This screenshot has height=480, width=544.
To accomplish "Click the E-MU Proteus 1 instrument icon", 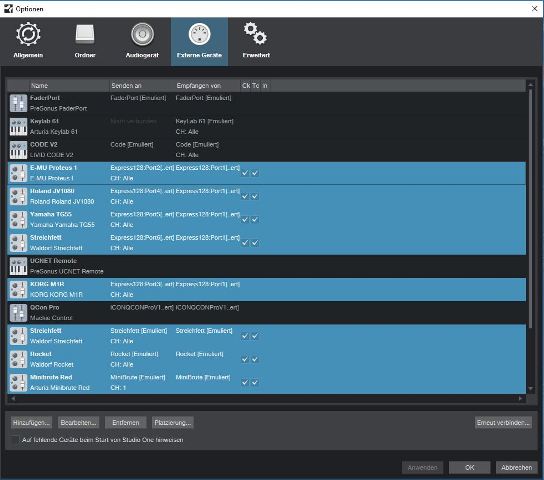I will [18, 173].
